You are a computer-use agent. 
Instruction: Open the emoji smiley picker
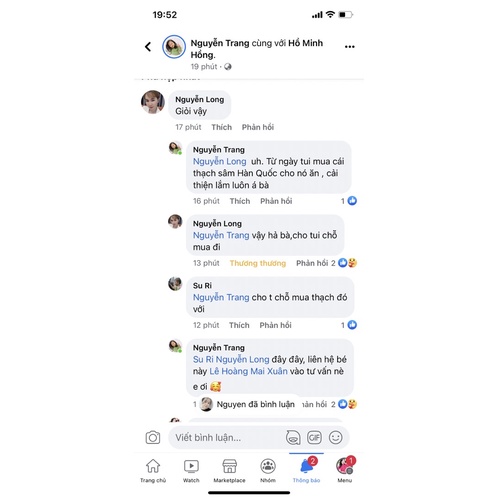point(335,437)
